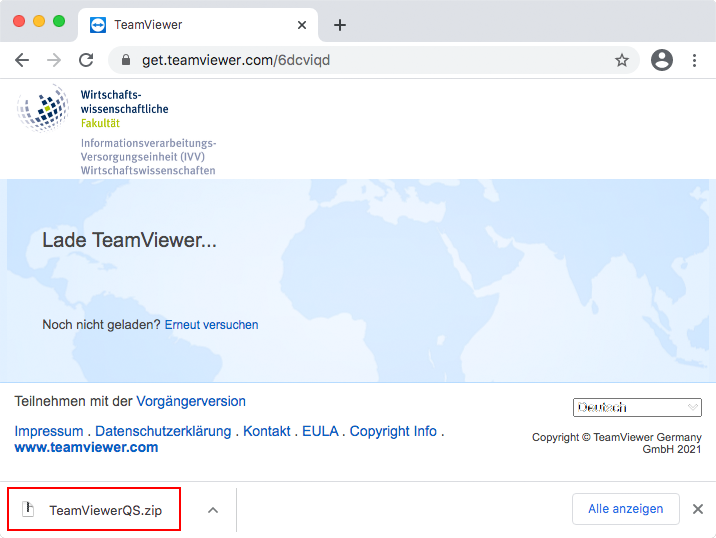
Task: Expand TeamViewerQS.zip download options chevron
Action: point(213,510)
